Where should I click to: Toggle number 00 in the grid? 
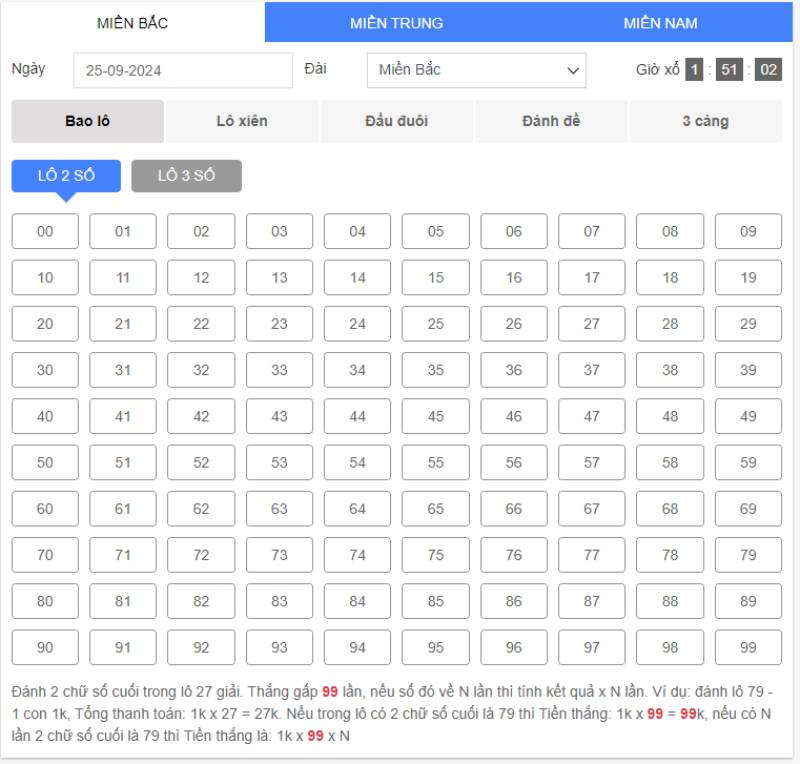pos(45,231)
